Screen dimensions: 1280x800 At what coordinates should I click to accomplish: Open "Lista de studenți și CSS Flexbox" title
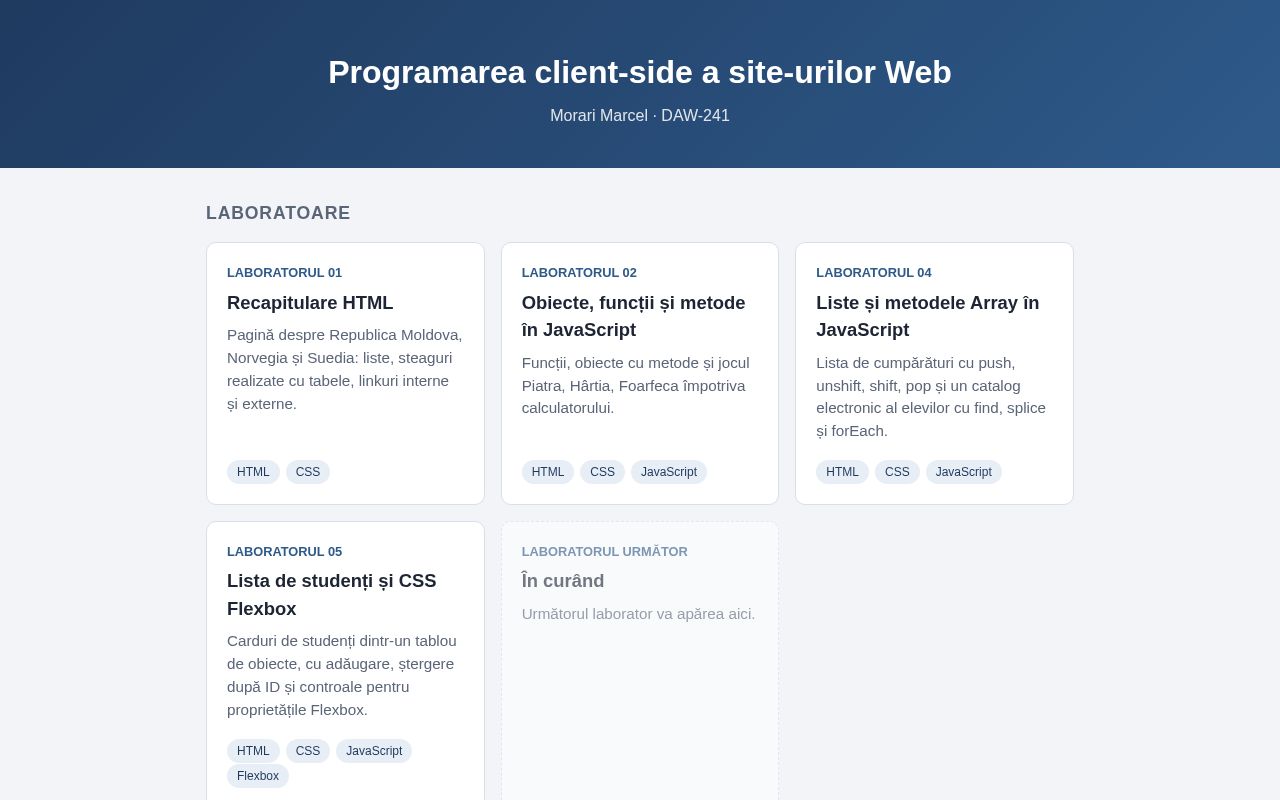click(332, 595)
